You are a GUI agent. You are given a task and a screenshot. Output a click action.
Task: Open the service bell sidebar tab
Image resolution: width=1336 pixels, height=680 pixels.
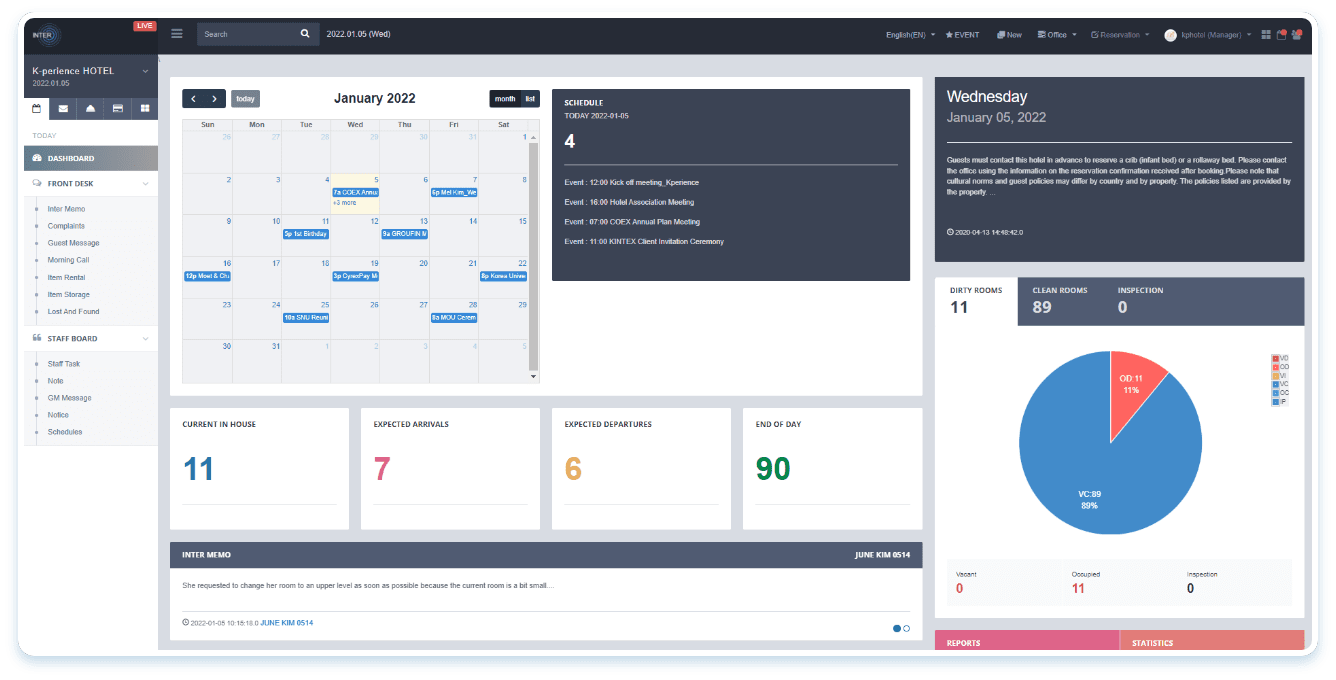[x=91, y=108]
